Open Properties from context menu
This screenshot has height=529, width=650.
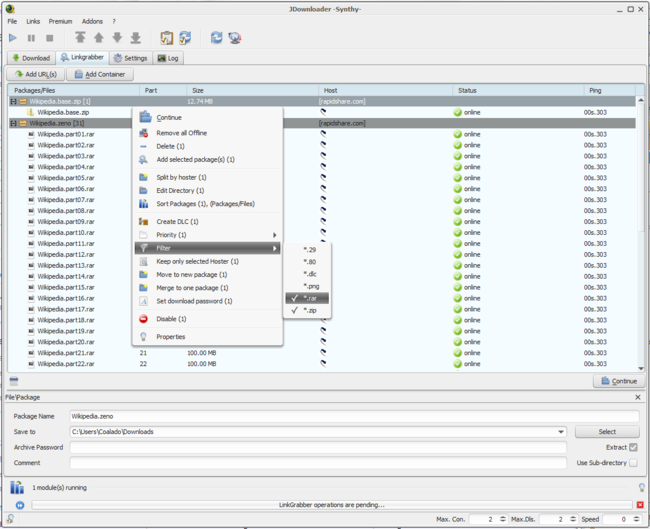207,337
